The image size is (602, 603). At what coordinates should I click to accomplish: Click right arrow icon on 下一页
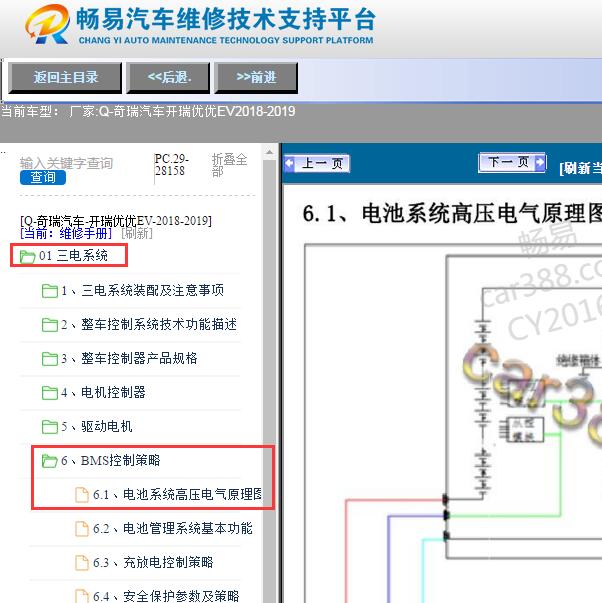(540, 162)
